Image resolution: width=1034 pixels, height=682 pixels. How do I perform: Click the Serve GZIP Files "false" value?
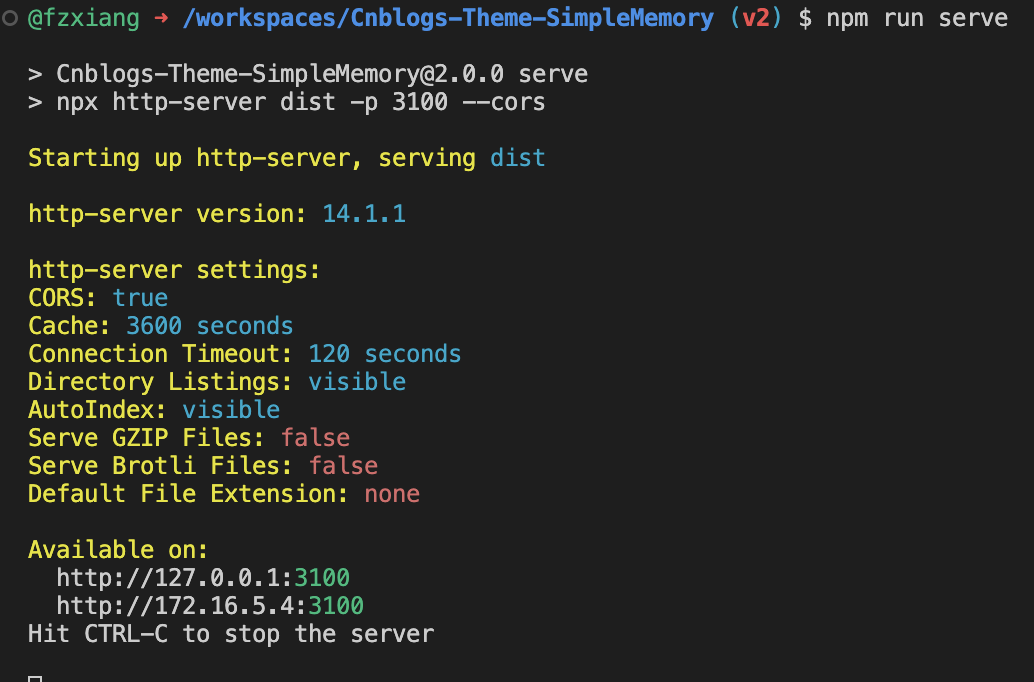(x=315, y=438)
